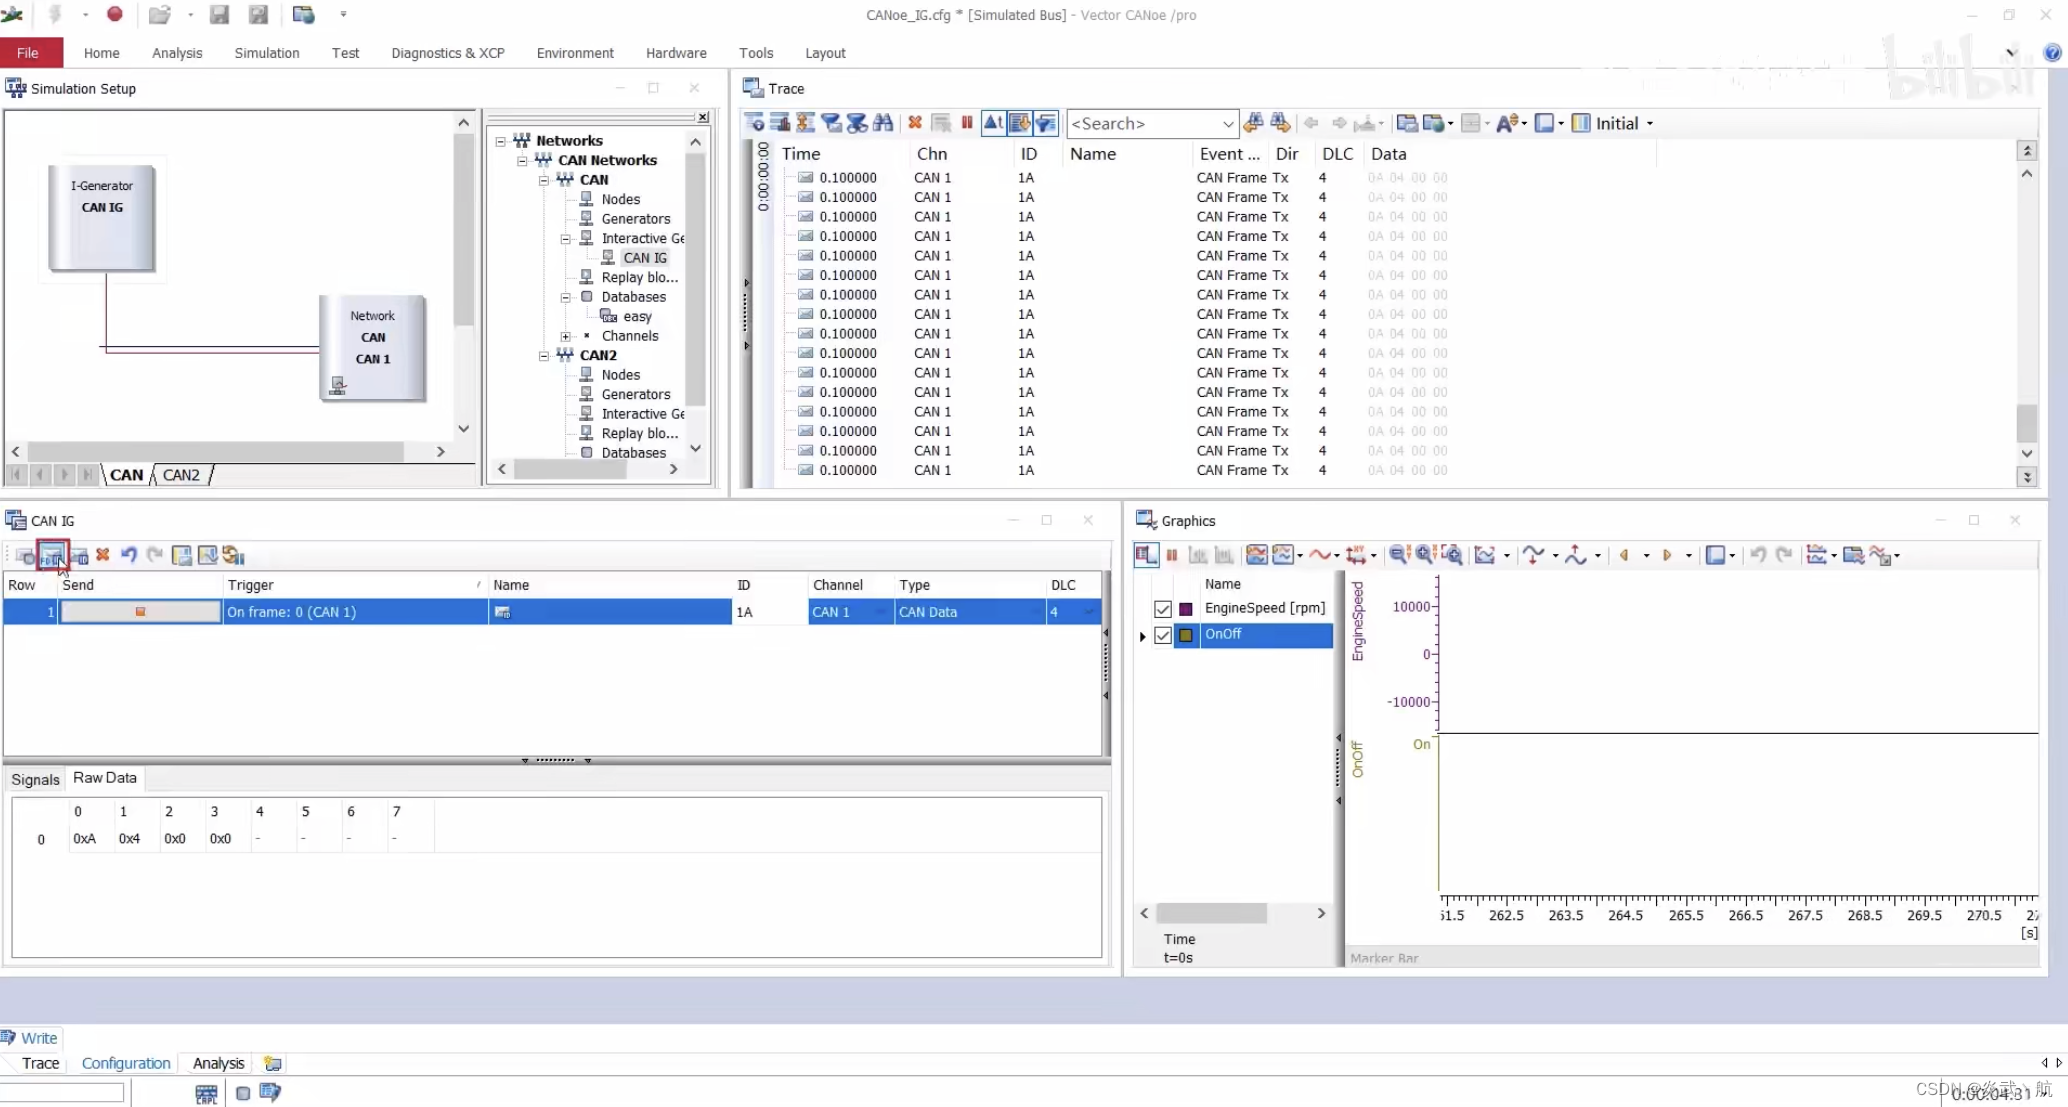Open the Initial column layout dropdown
2068x1107 pixels.
coord(1650,124)
